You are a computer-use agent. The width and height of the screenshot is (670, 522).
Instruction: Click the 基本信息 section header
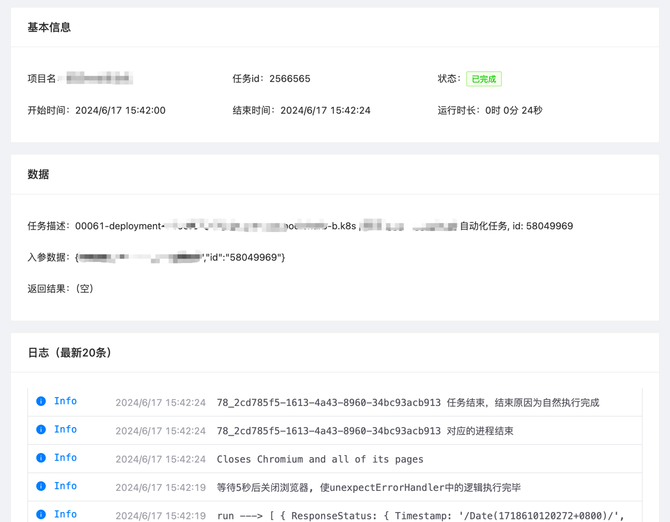point(49,27)
